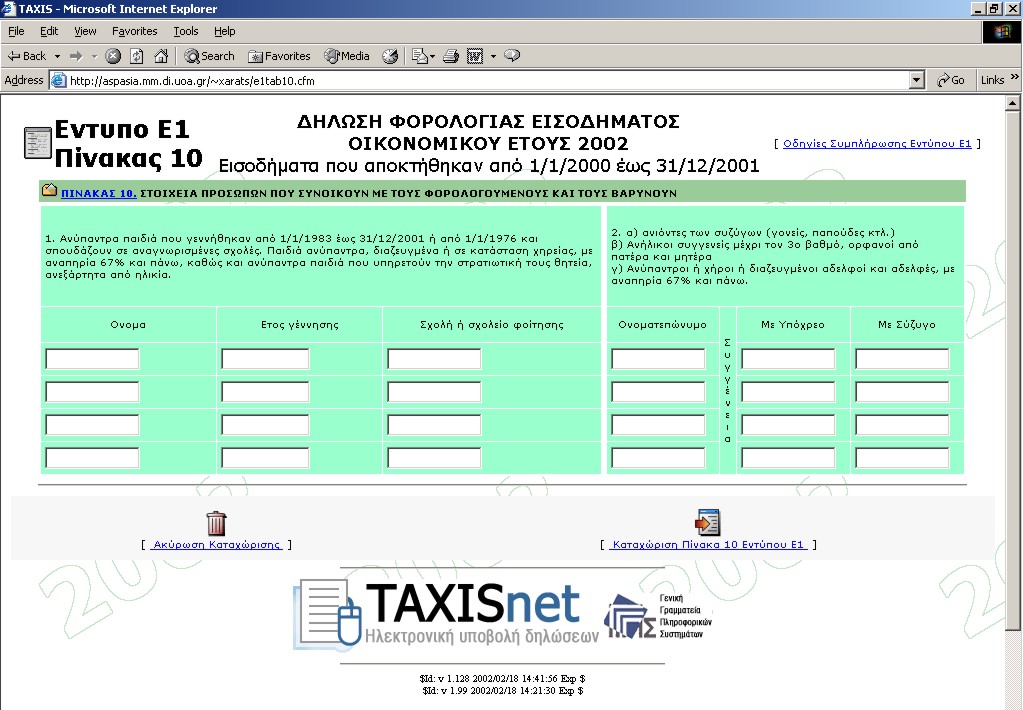Click the ΠΙΝΑΚΑΣ 10. link

click(99, 193)
